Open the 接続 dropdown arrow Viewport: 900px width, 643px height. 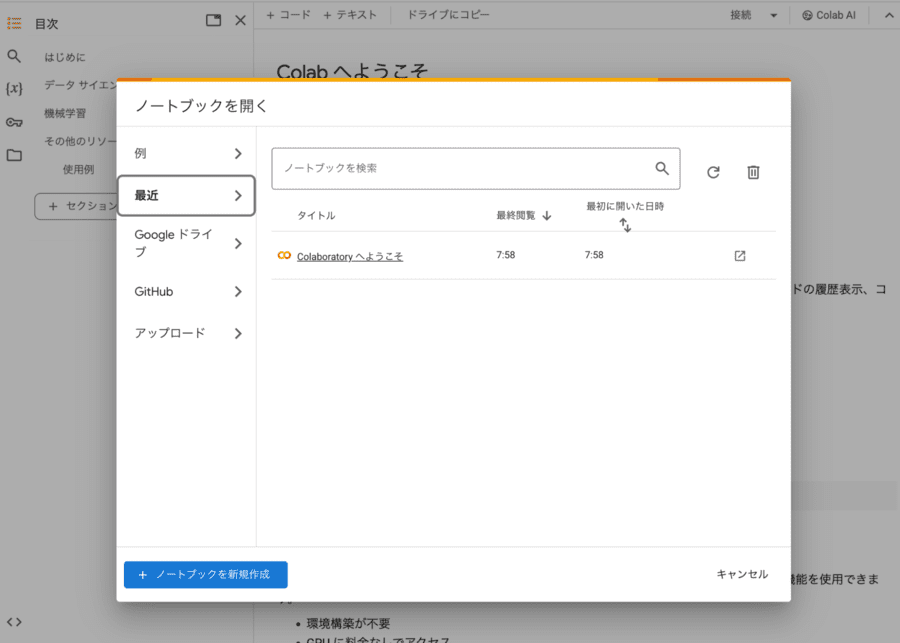click(x=773, y=15)
